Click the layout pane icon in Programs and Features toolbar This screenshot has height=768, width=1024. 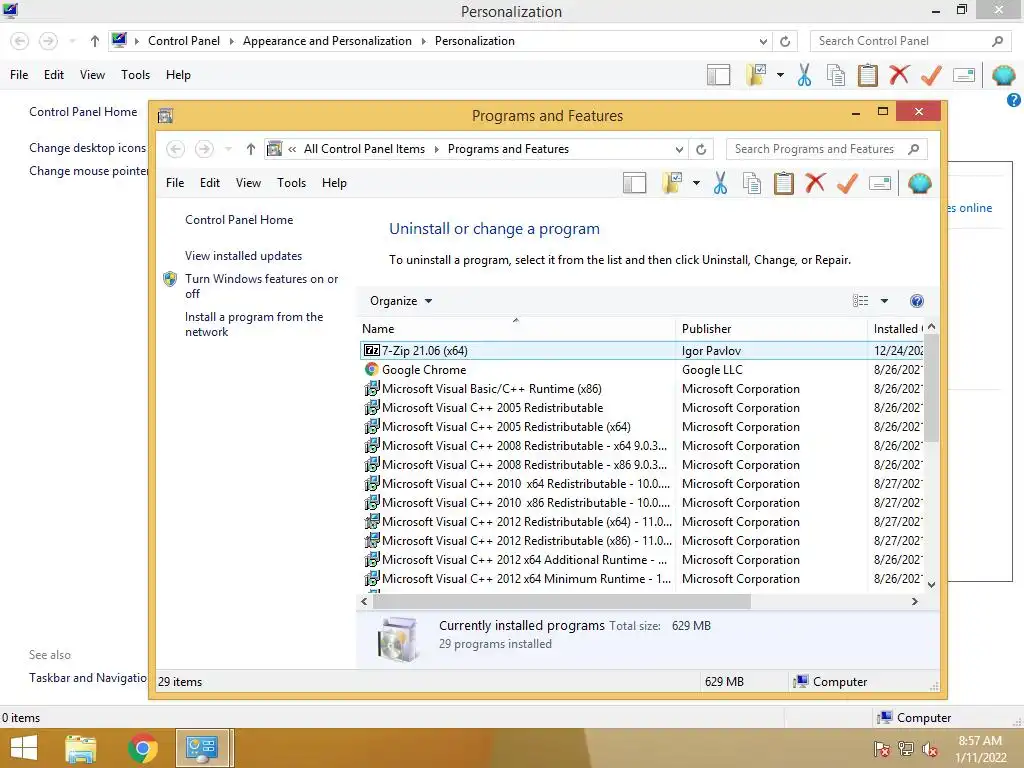click(634, 184)
